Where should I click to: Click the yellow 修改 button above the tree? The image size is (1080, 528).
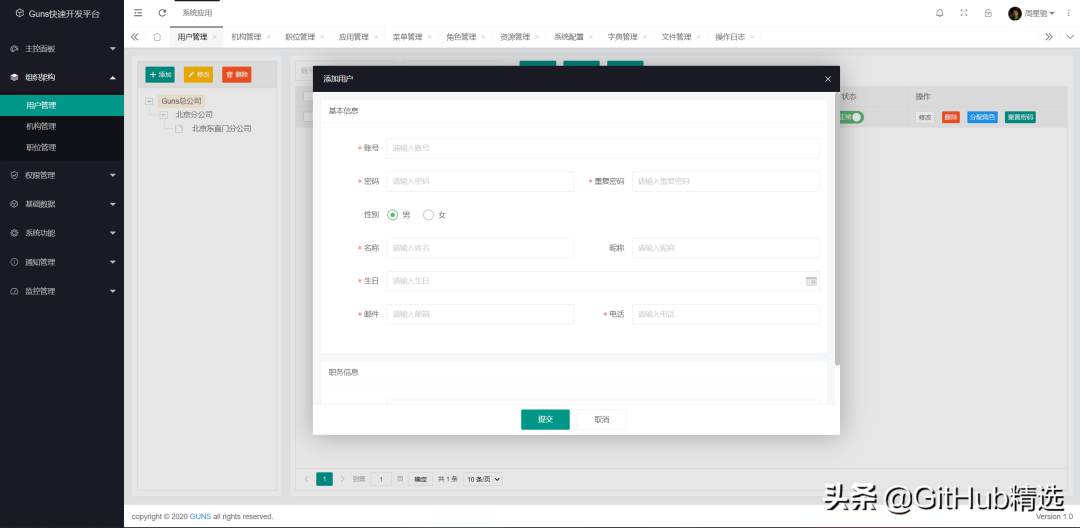(198, 74)
